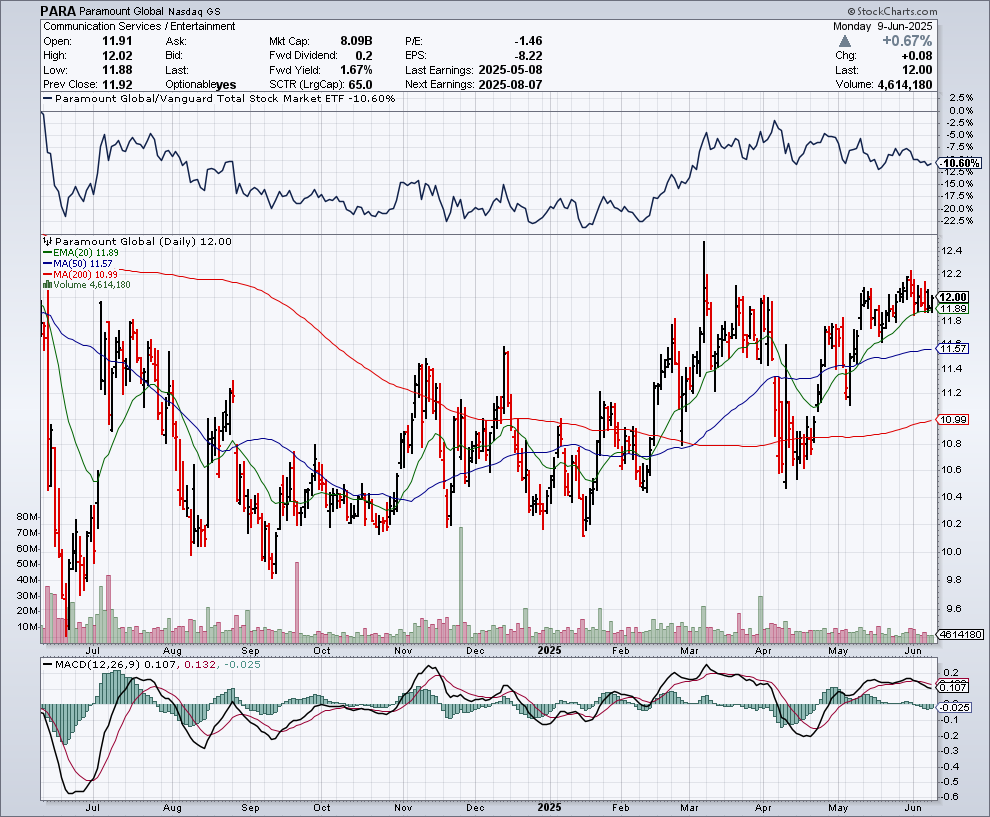The height and width of the screenshot is (817, 990).
Task: Click the red MA(200) legend line marker
Action: (47, 274)
